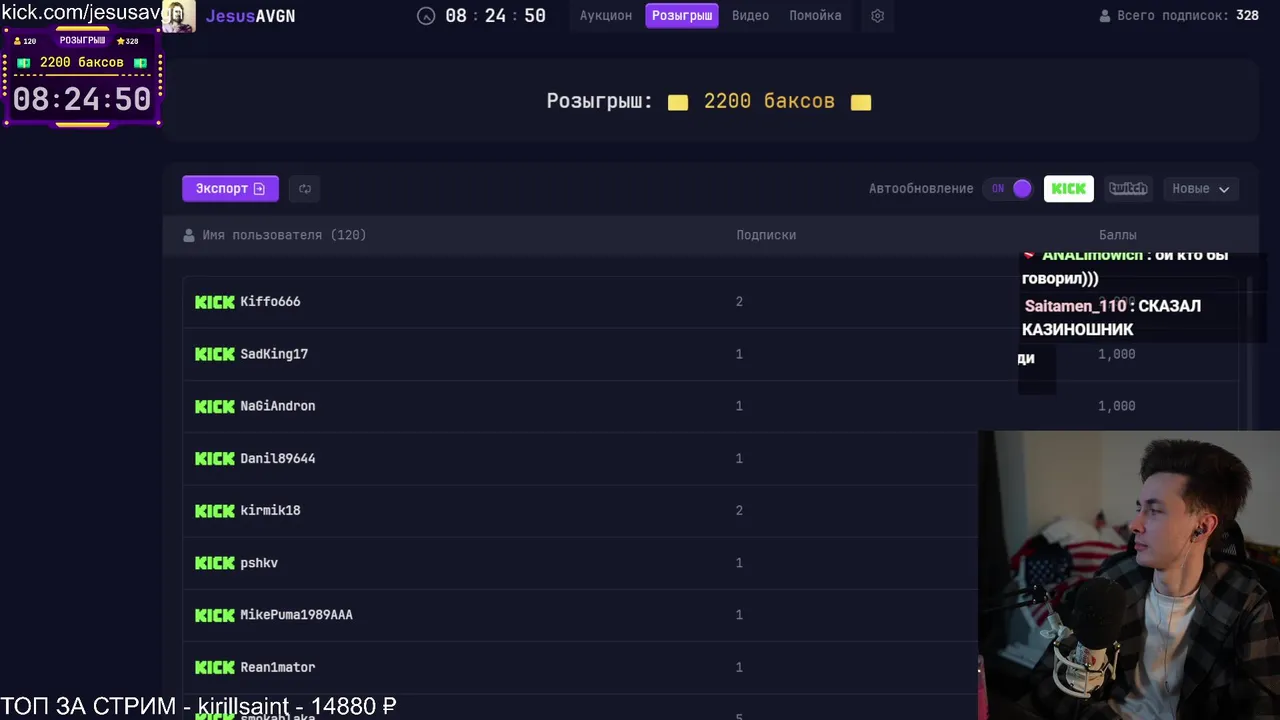This screenshot has height=720, width=1280.
Task: Click the giveaway timer widget overlay
Action: tap(82, 78)
